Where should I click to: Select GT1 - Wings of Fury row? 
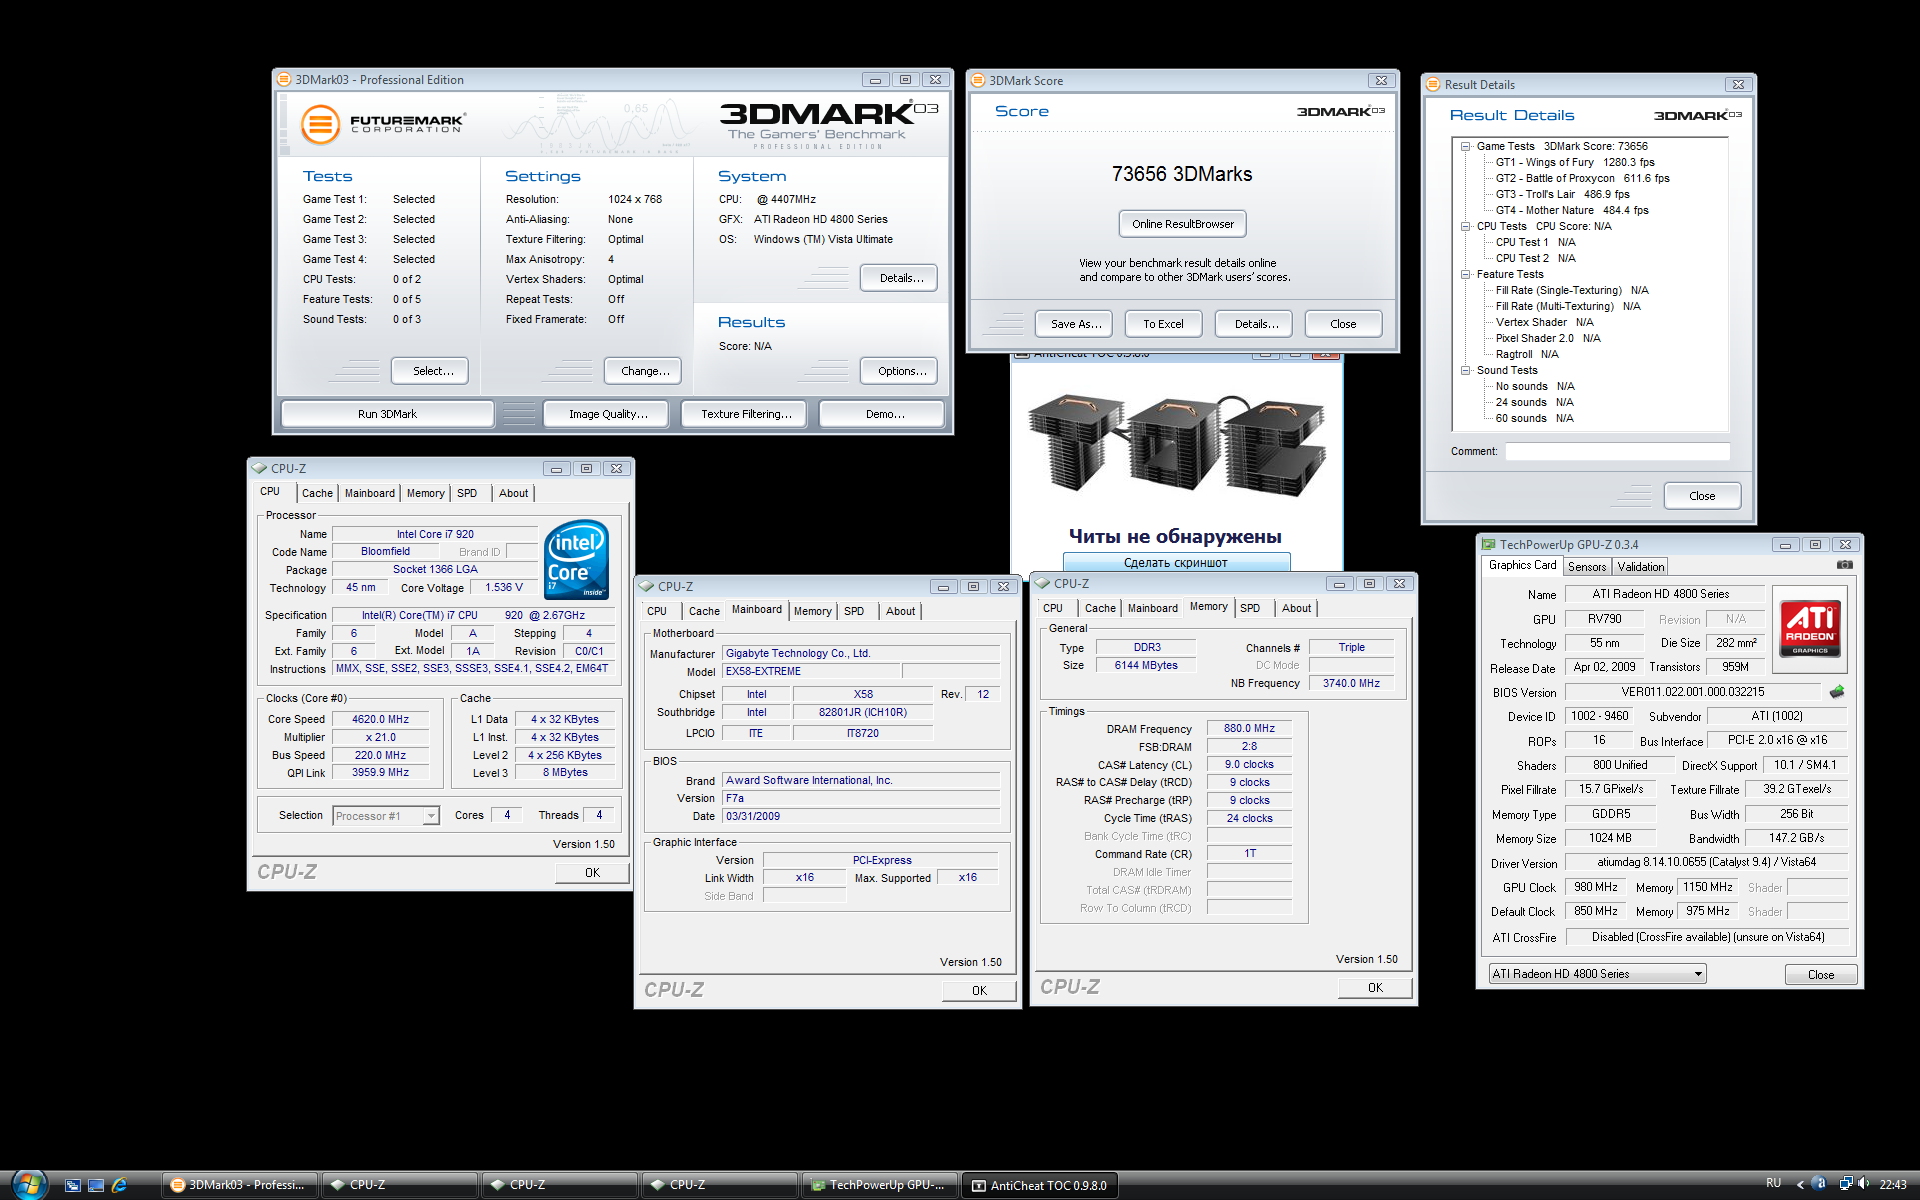pyautogui.click(x=1574, y=162)
